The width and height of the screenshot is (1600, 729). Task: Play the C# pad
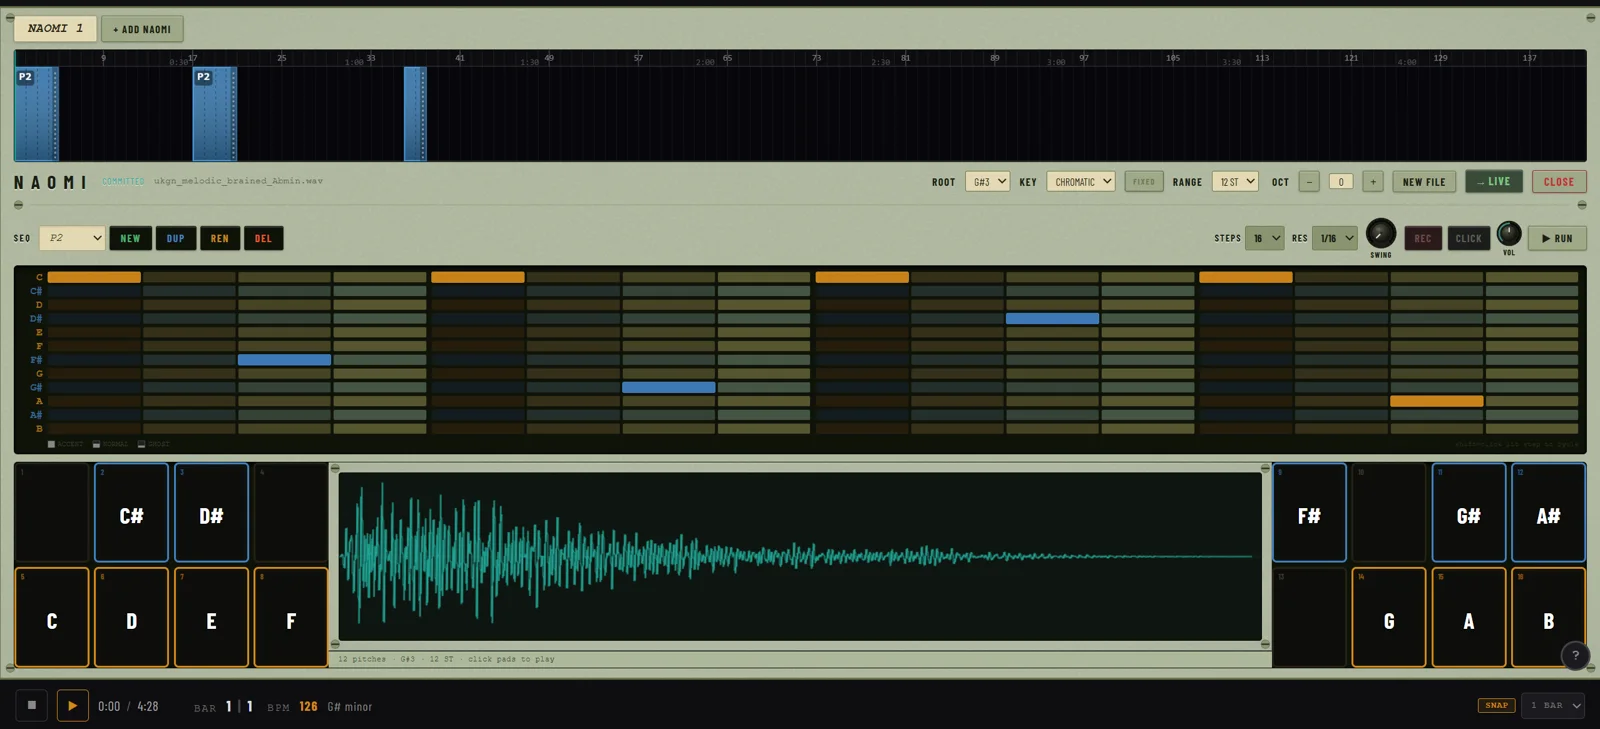[131, 512]
